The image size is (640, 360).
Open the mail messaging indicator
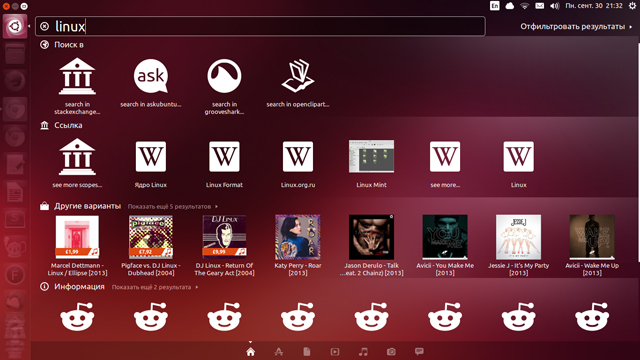(x=540, y=6)
